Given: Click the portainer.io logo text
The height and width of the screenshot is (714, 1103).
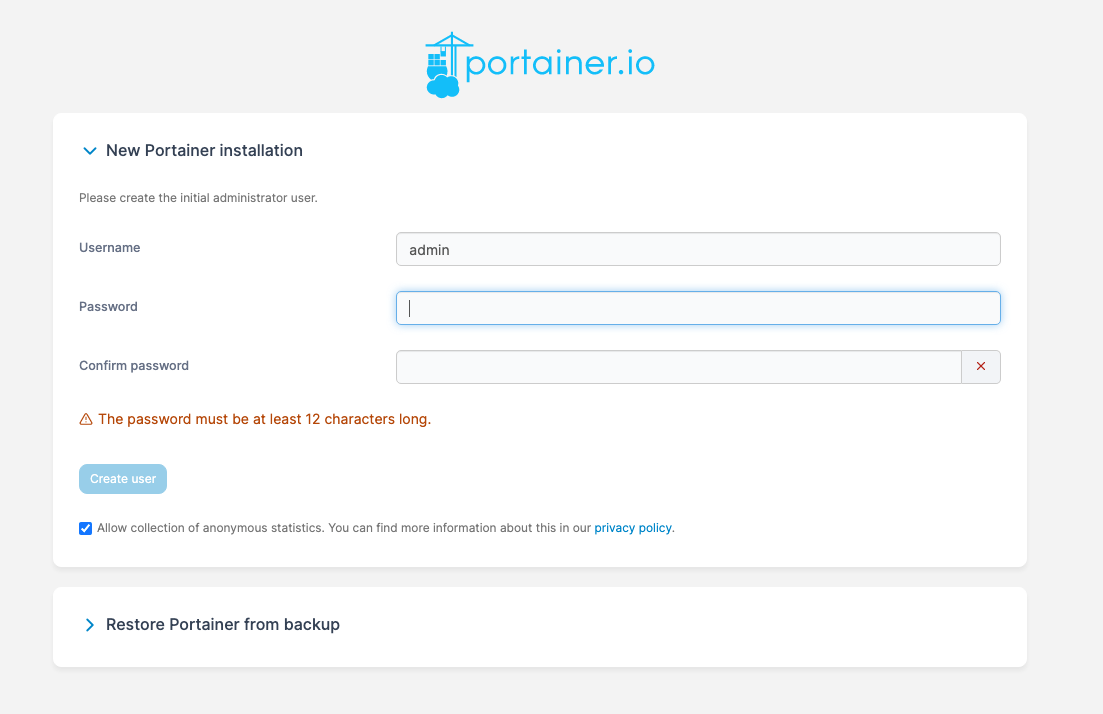Looking at the screenshot, I should 560,65.
